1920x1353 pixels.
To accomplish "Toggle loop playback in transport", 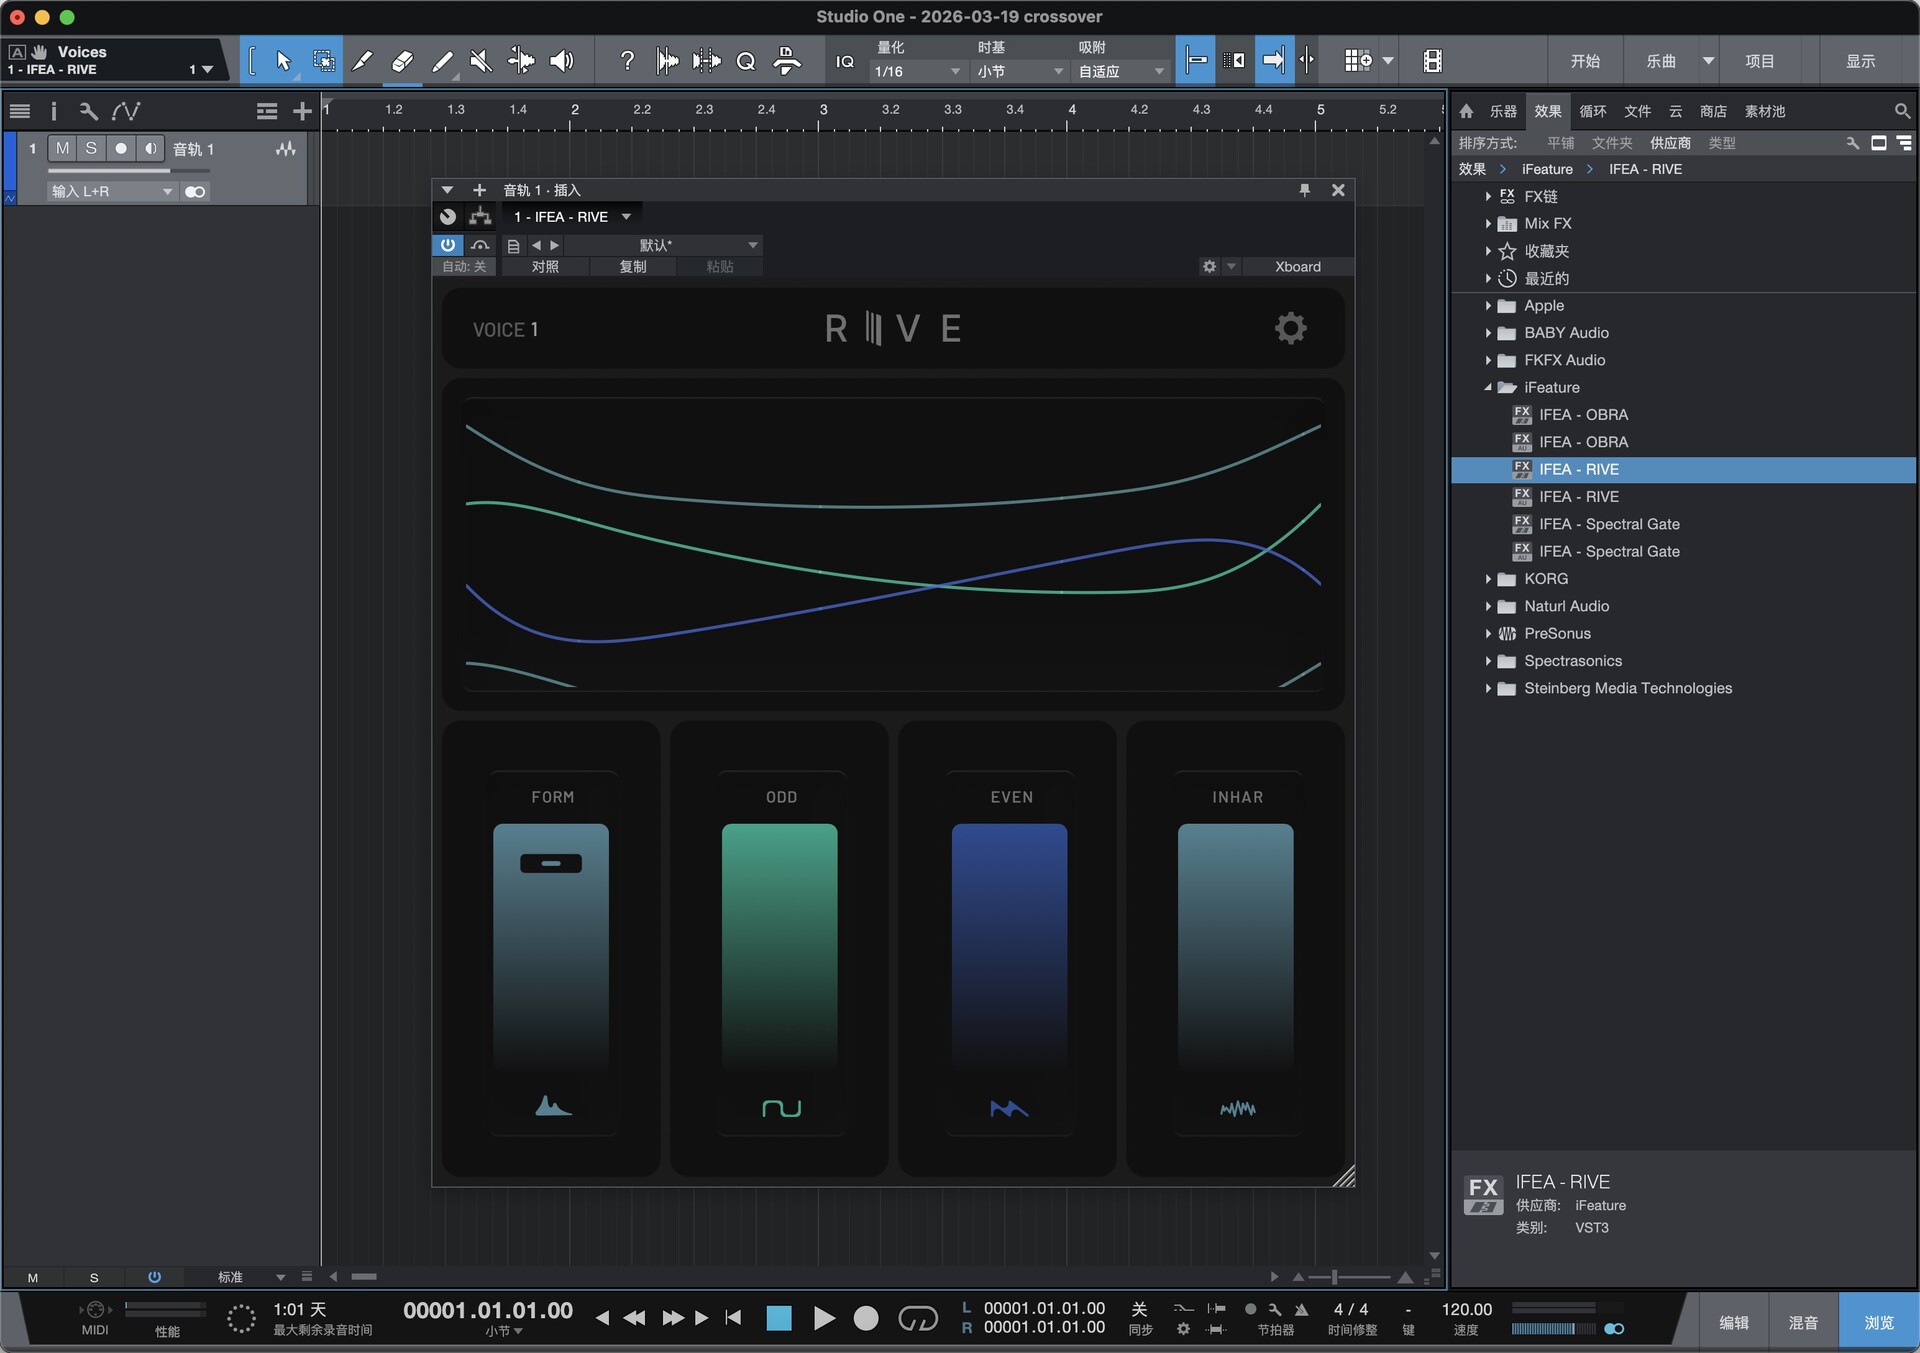I will [917, 1318].
